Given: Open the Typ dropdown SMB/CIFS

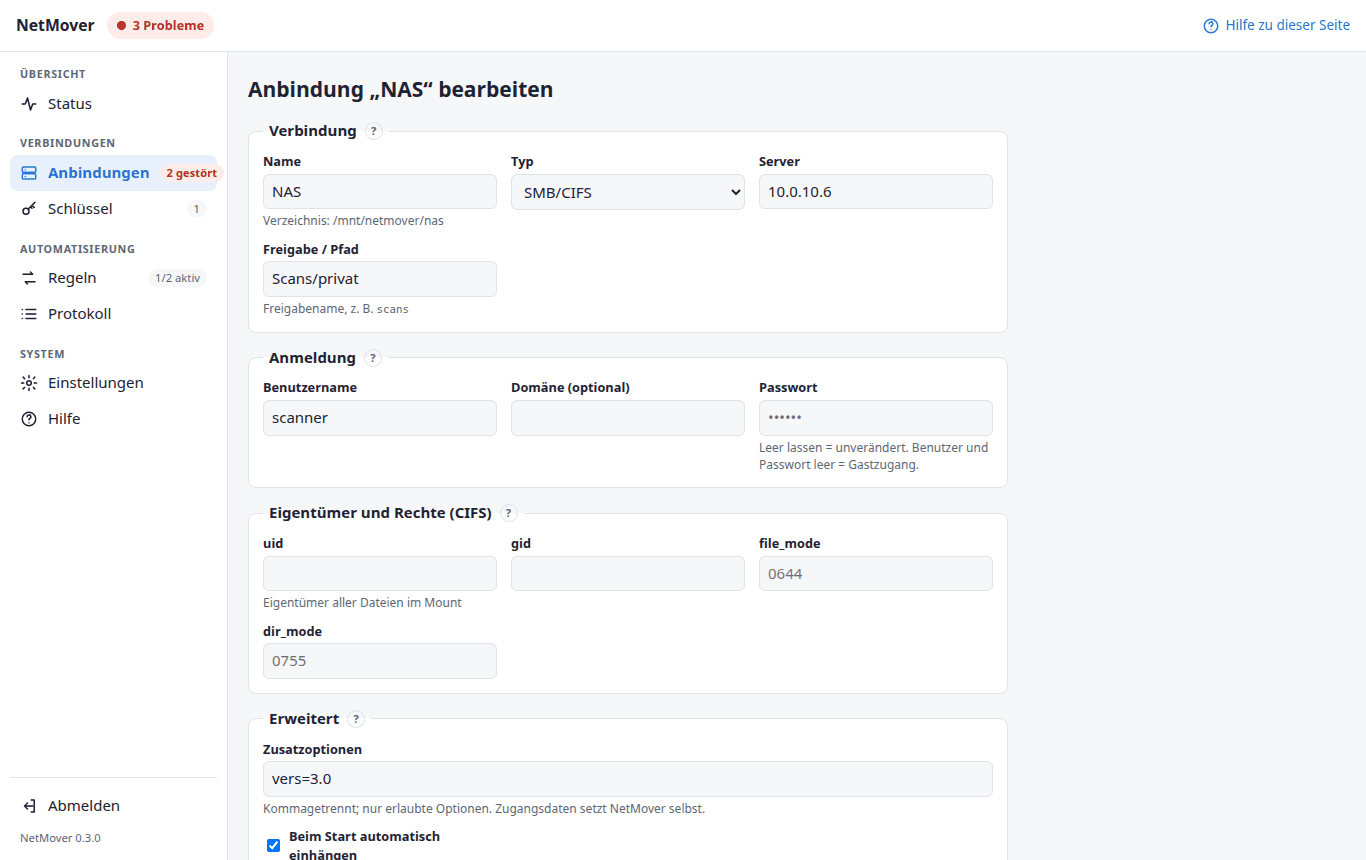Looking at the screenshot, I should (x=628, y=192).
